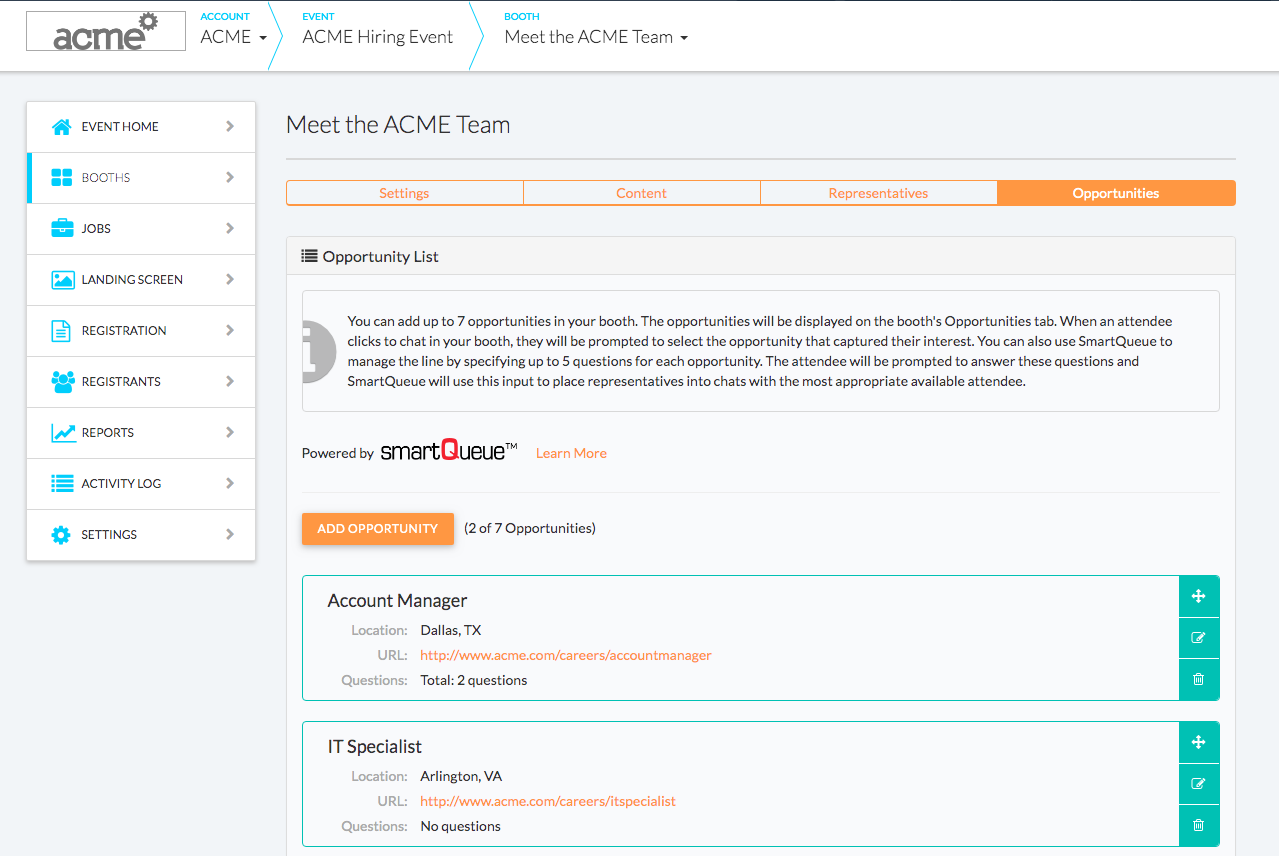Expand the Activity Log chevron
Image resolution: width=1279 pixels, height=856 pixels.
(x=230, y=484)
